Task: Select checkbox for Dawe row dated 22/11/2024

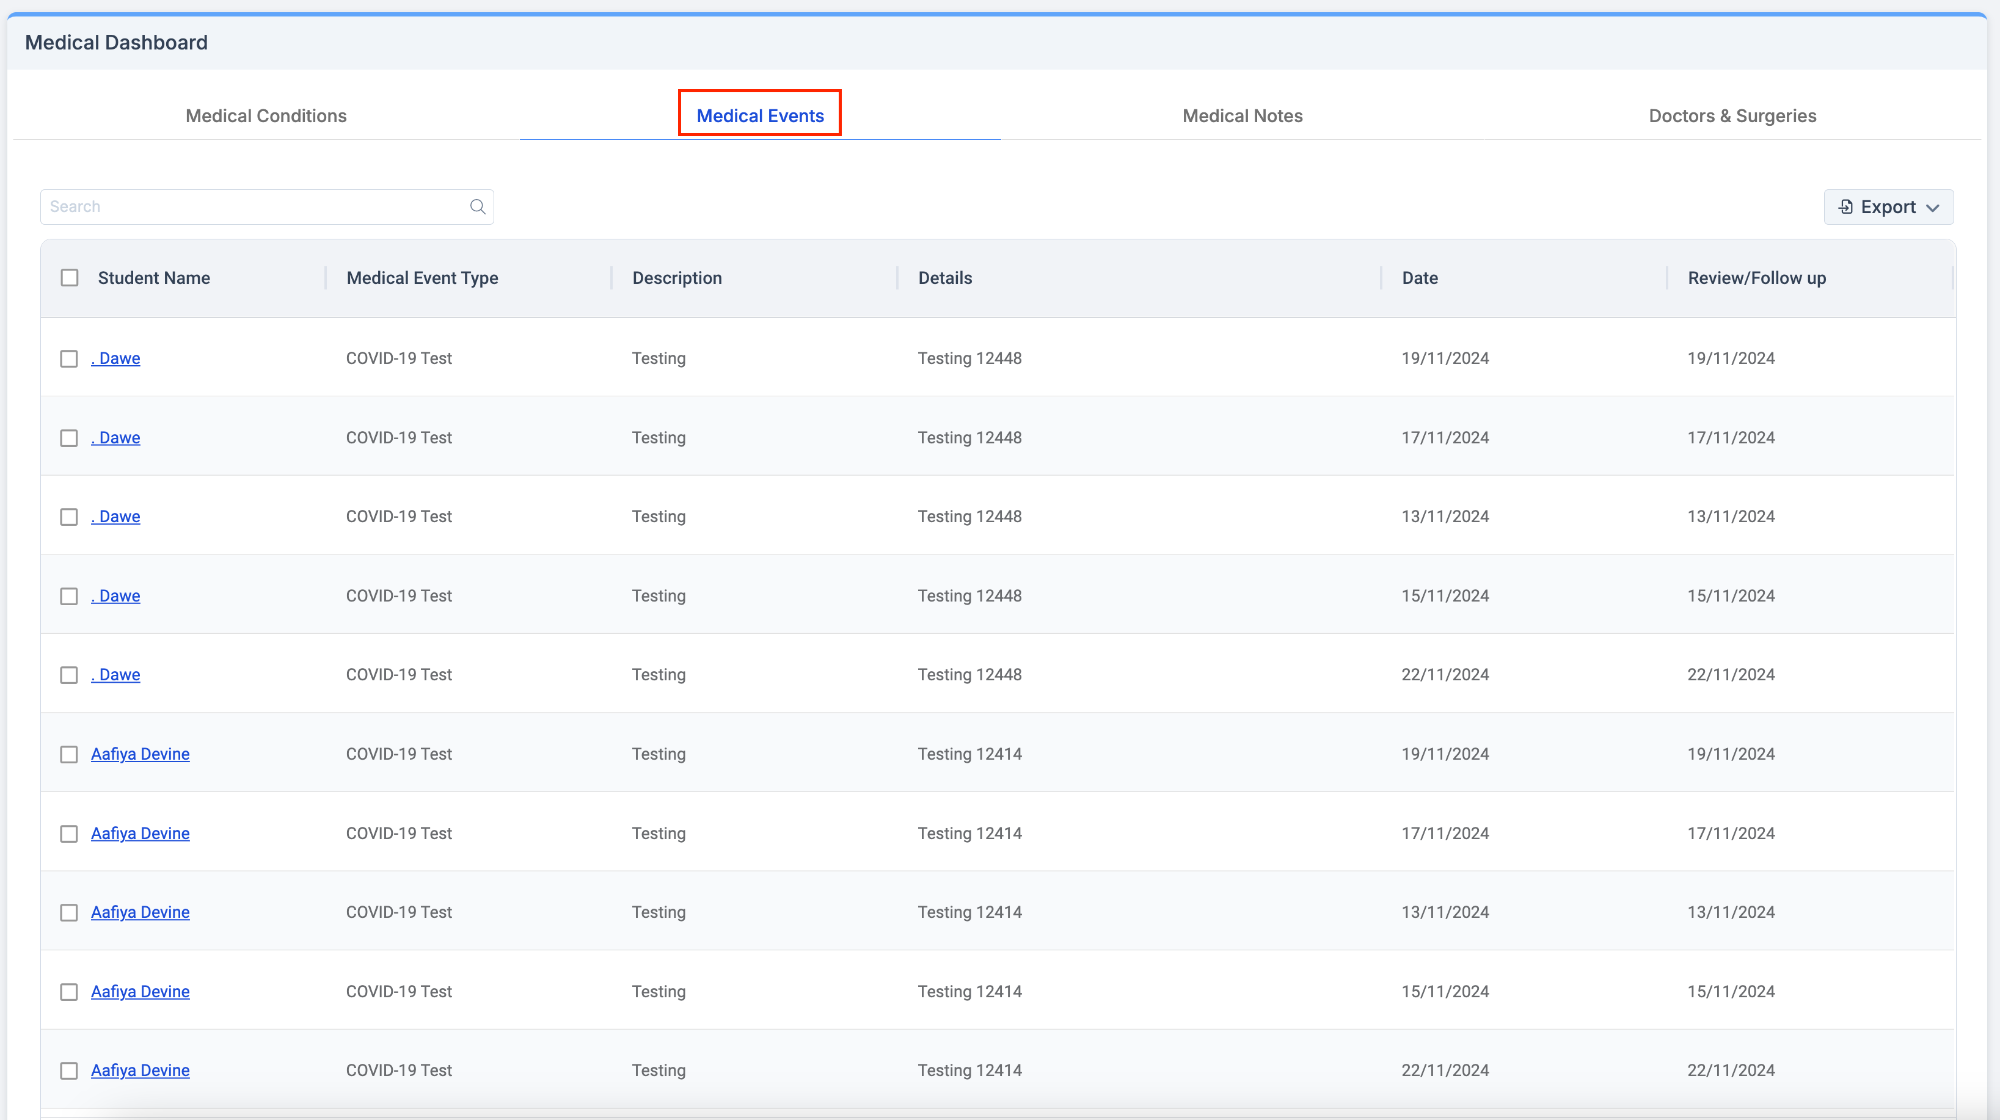Action: [69, 675]
